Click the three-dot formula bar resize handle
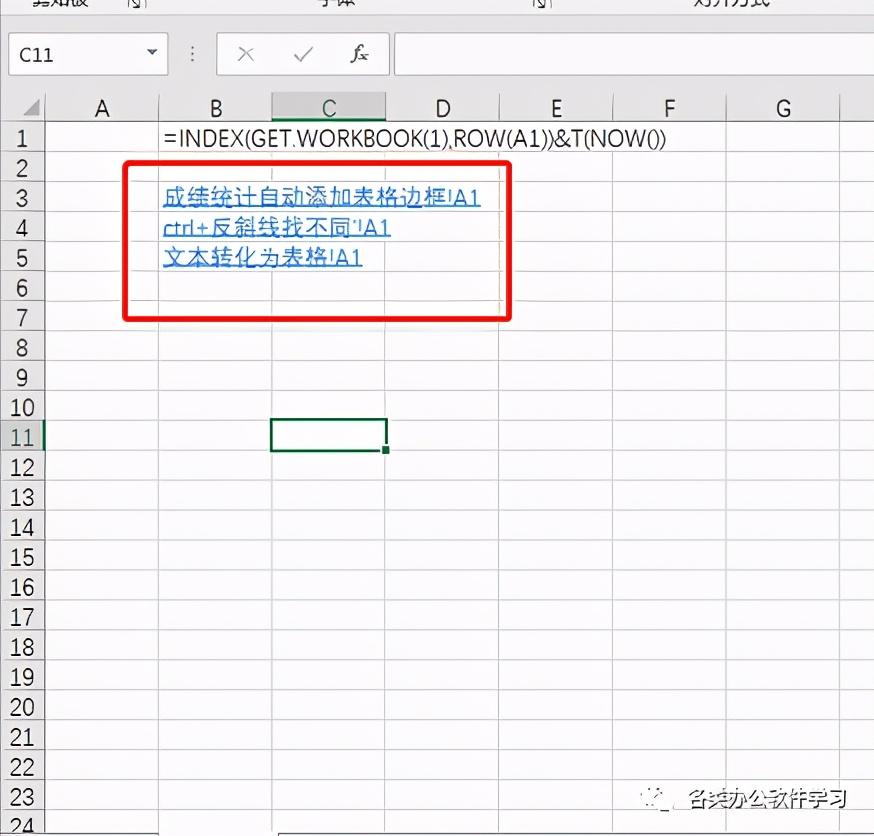This screenshot has width=874, height=836. click(192, 54)
